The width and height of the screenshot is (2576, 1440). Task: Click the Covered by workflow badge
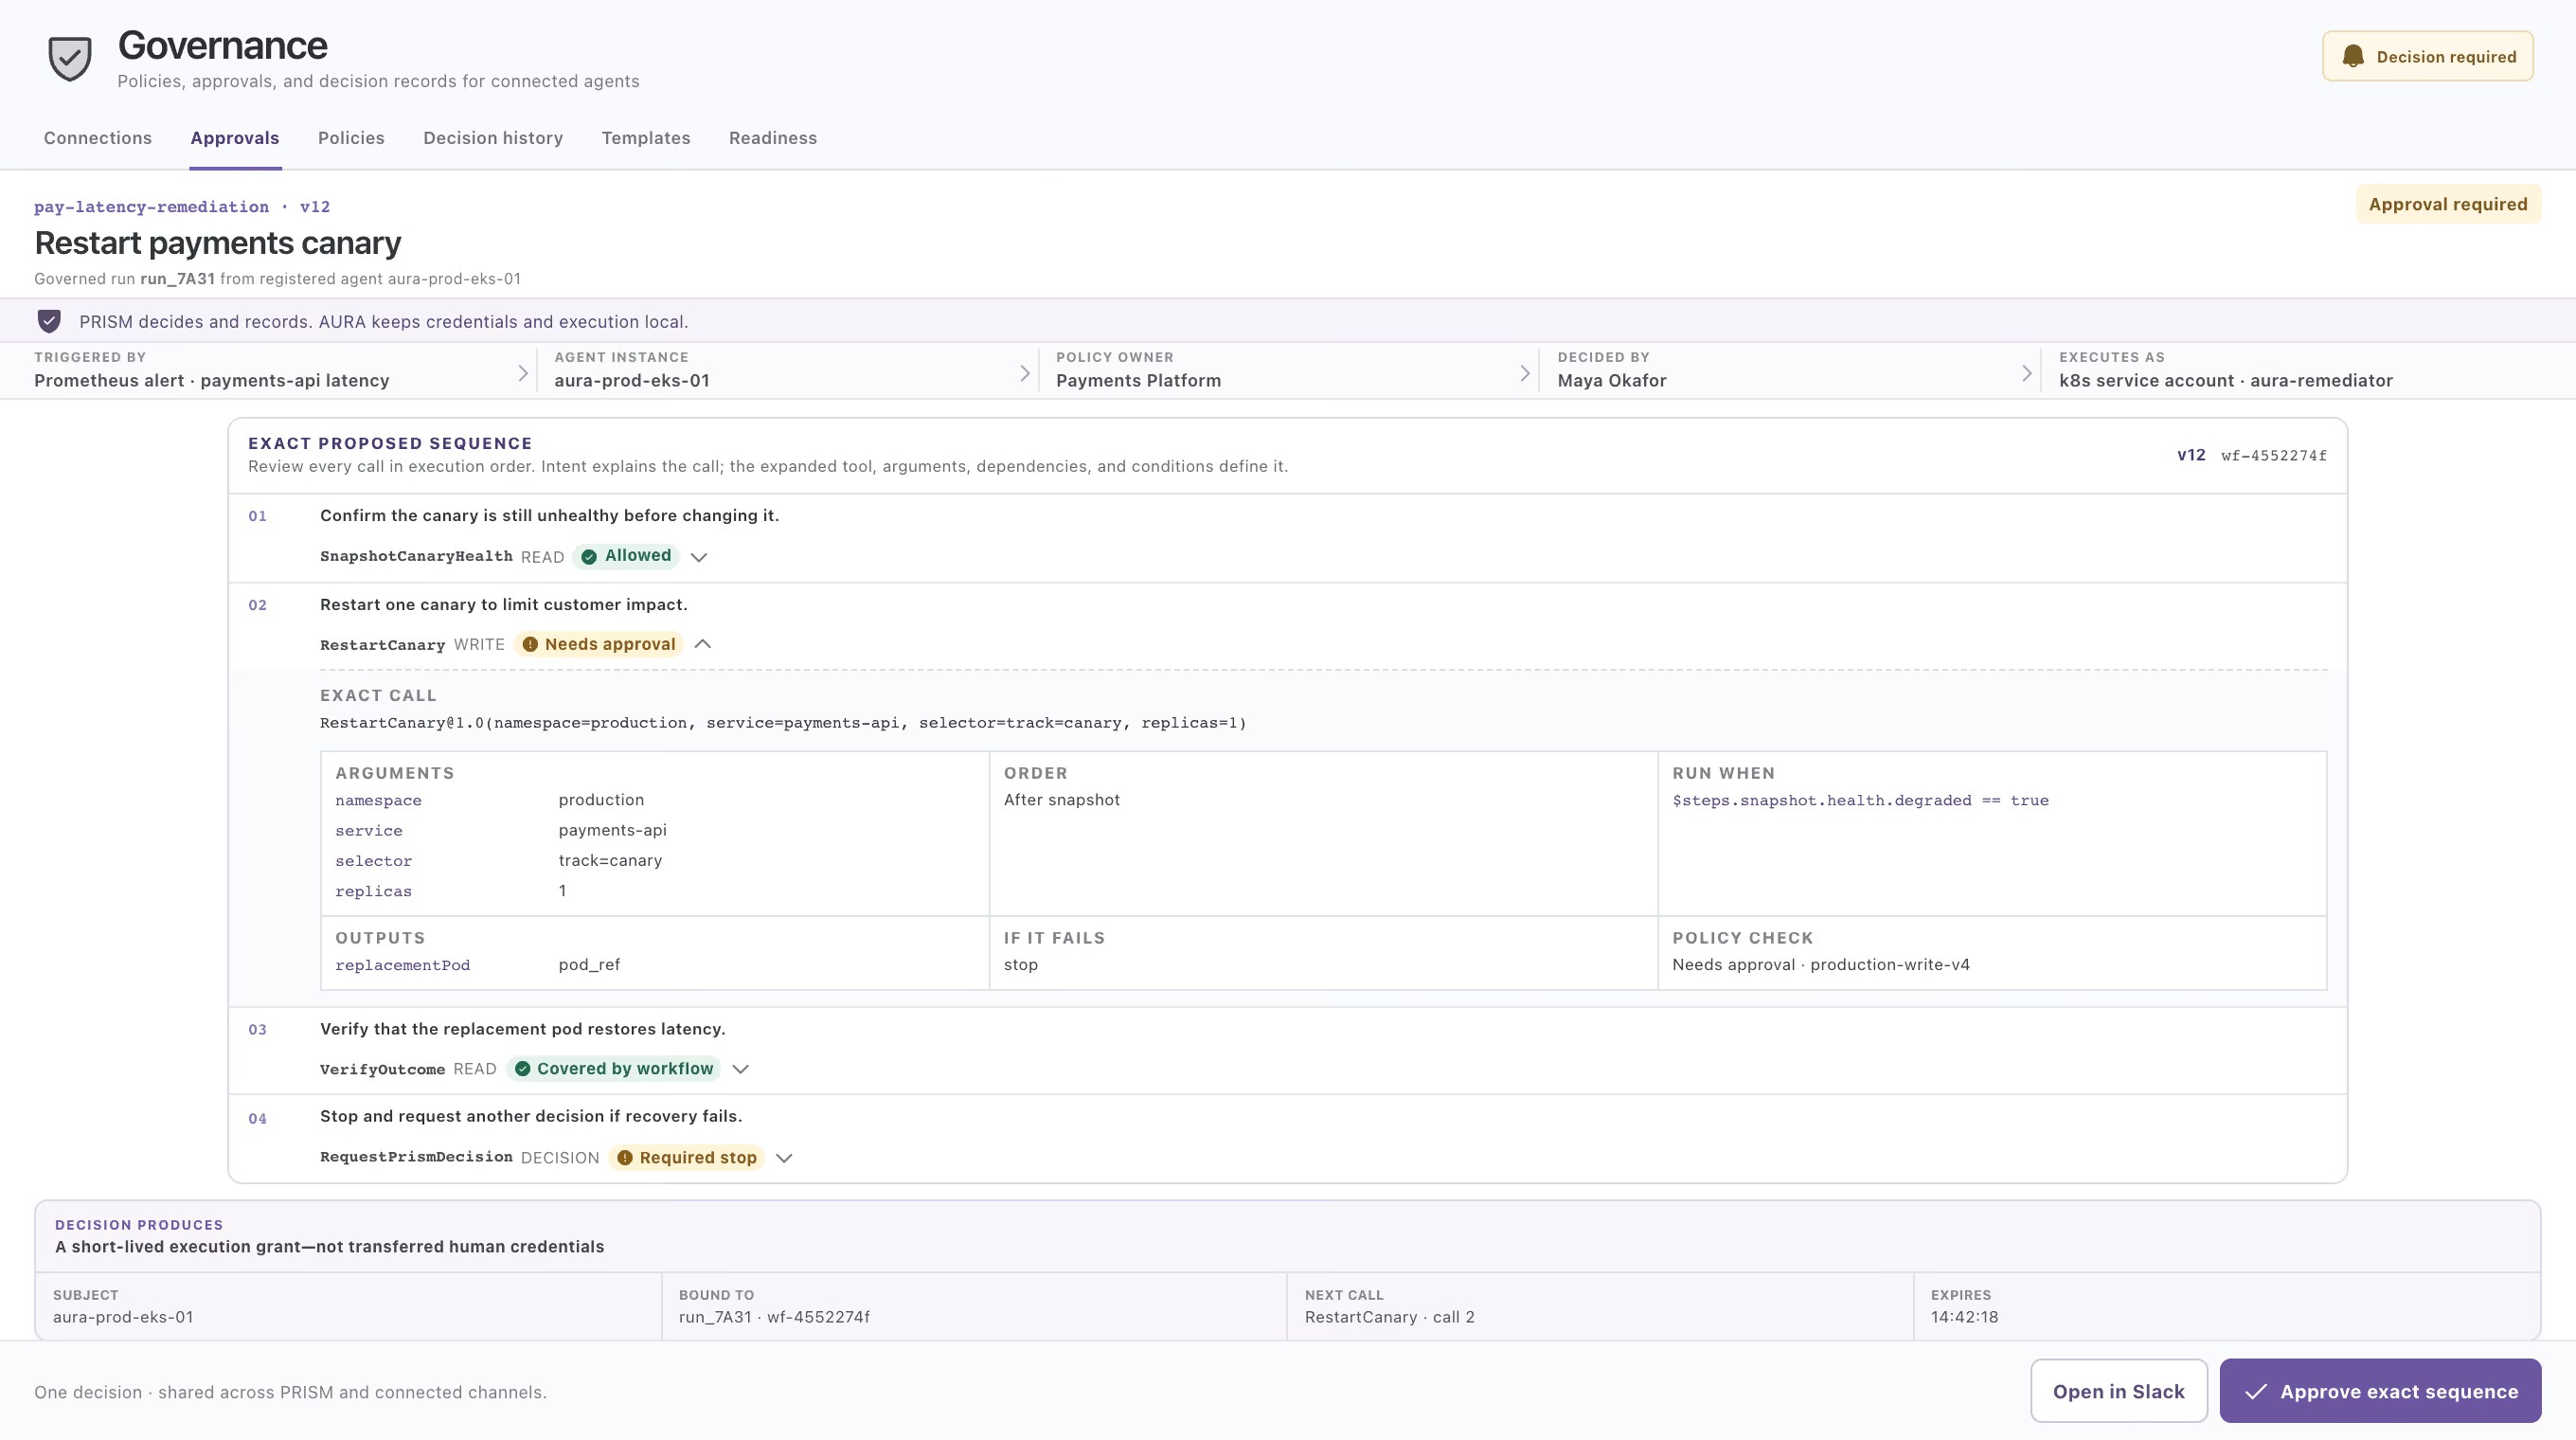(x=614, y=1069)
